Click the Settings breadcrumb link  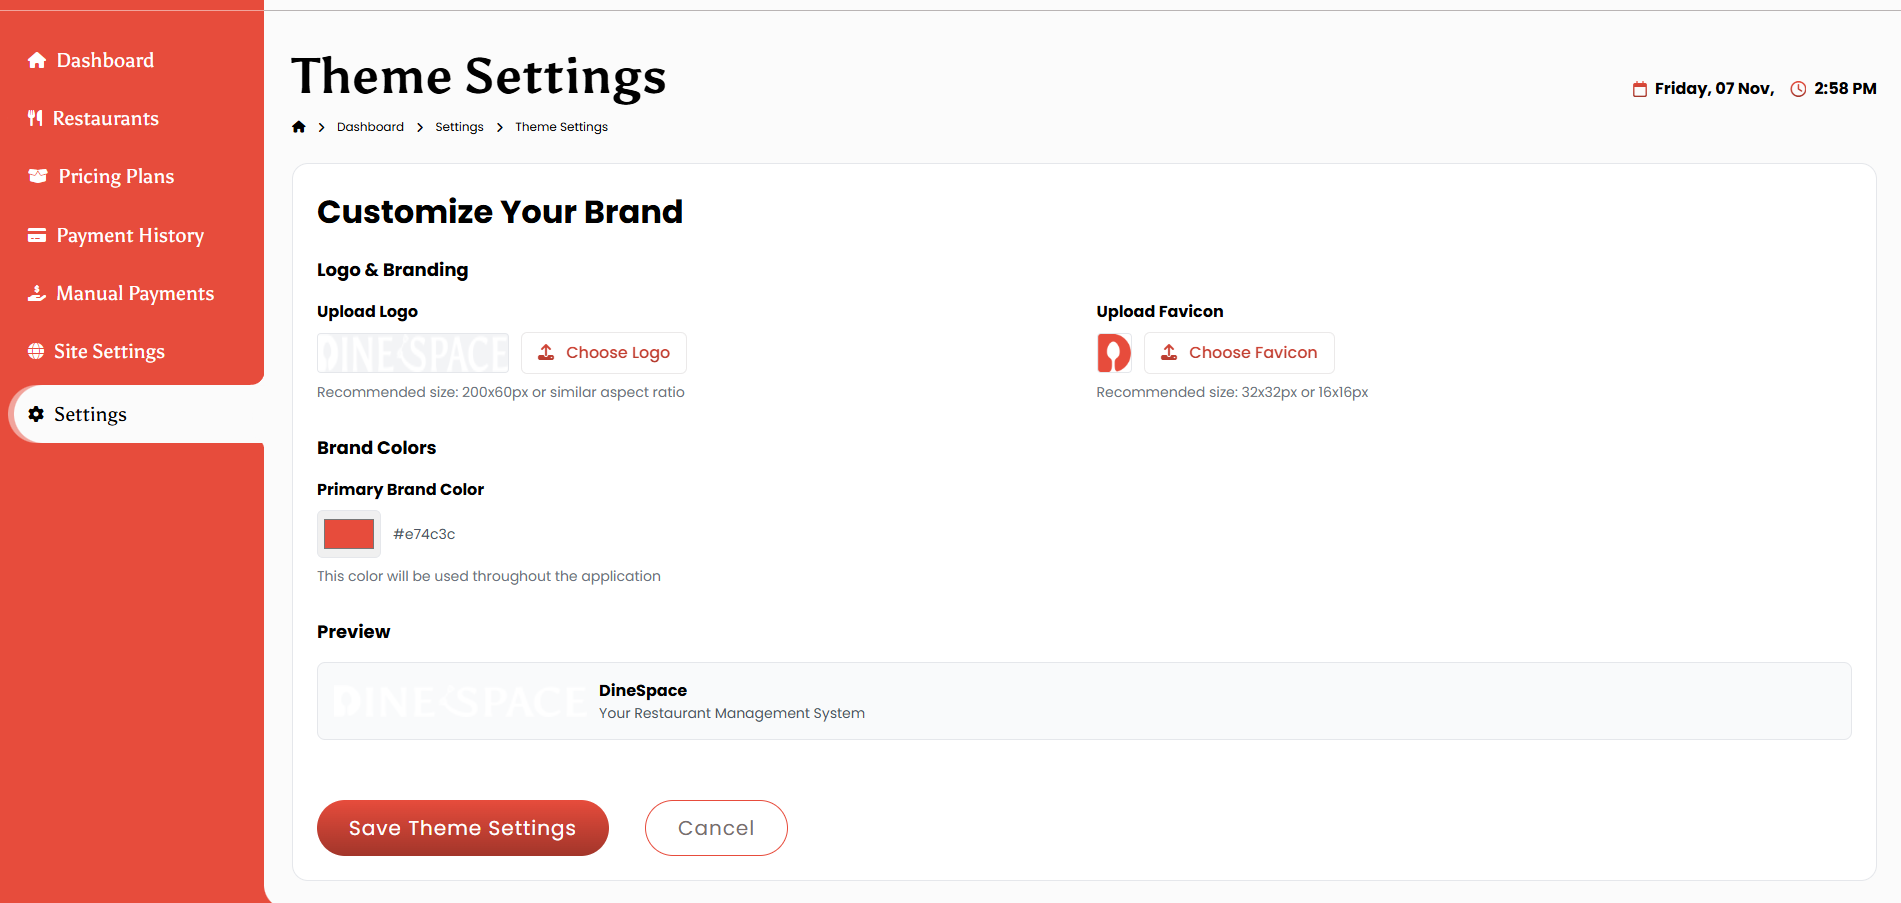(x=459, y=127)
